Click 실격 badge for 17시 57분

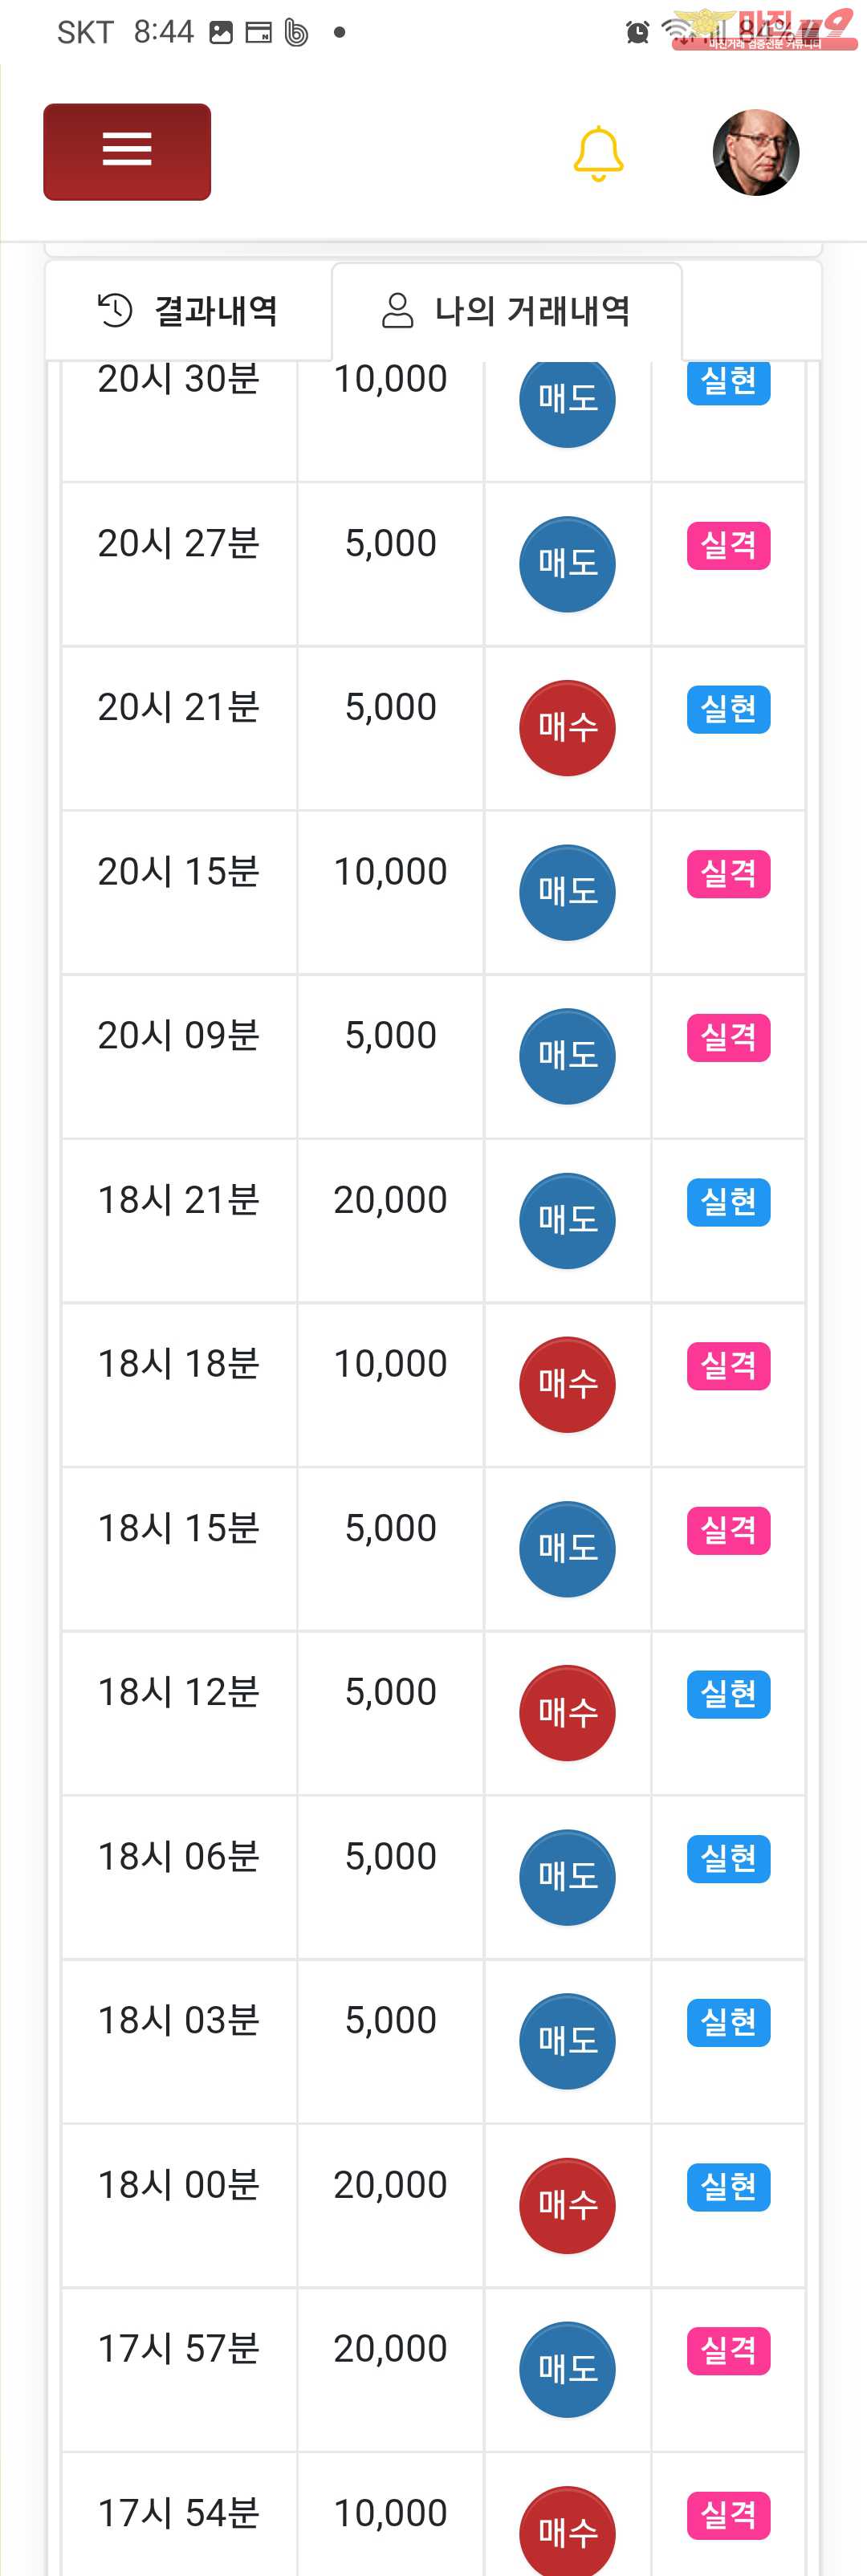point(728,2350)
